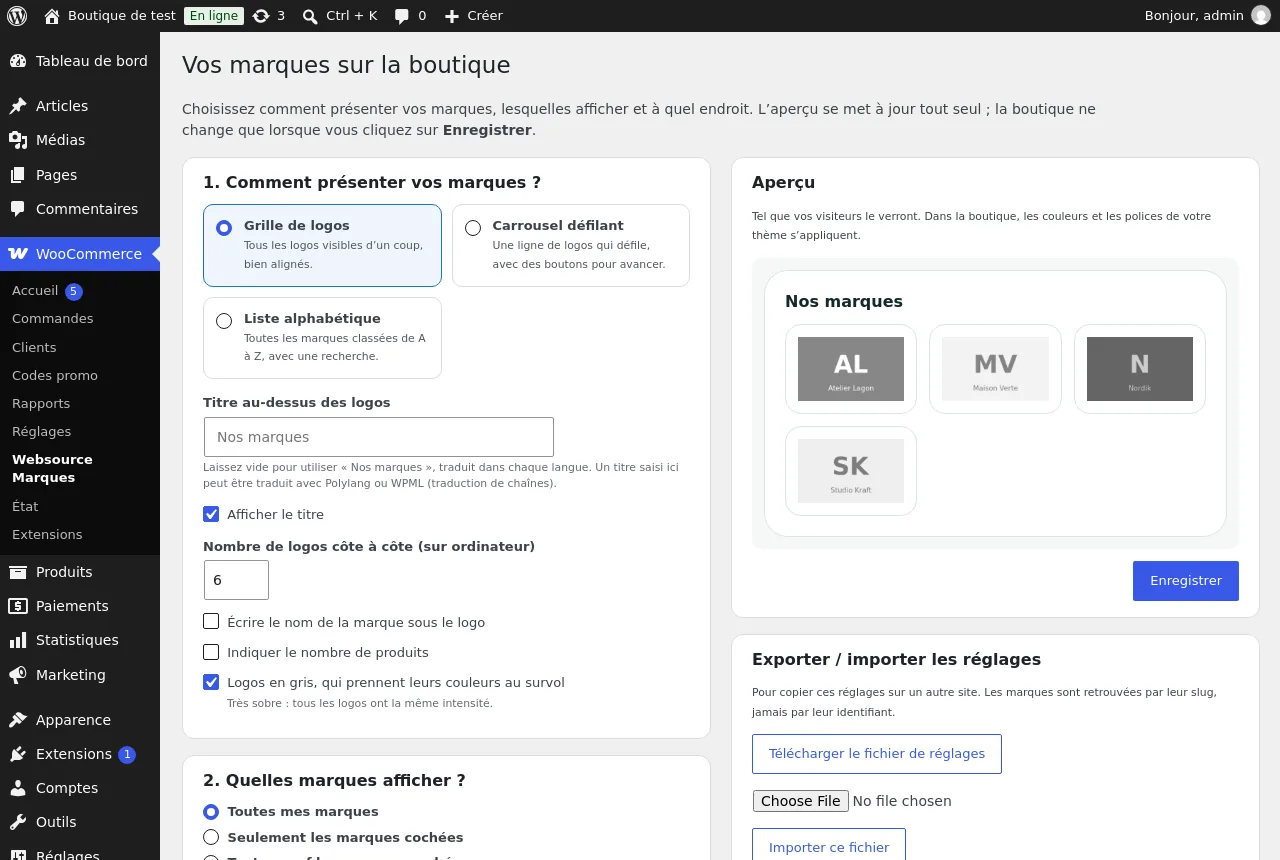
Task: Click the number of logos field showing 6
Action: pyautogui.click(x=237, y=580)
